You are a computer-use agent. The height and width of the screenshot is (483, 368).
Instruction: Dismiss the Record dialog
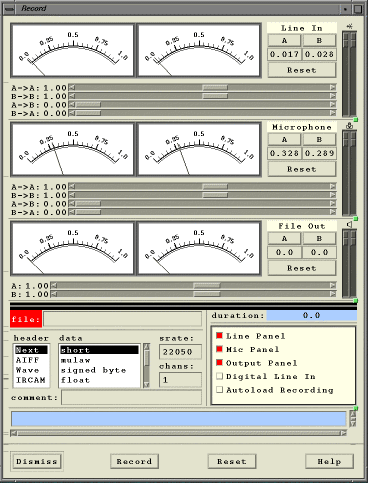coord(37,461)
